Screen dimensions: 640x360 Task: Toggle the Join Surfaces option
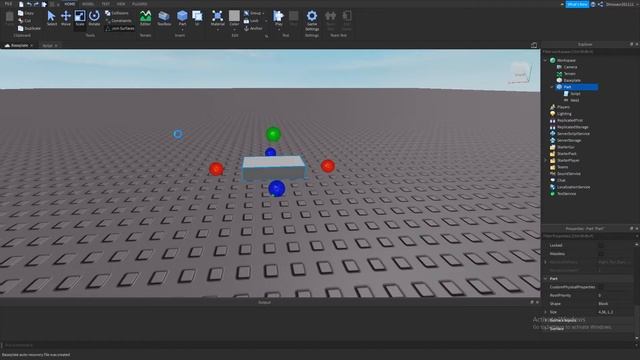(120, 29)
